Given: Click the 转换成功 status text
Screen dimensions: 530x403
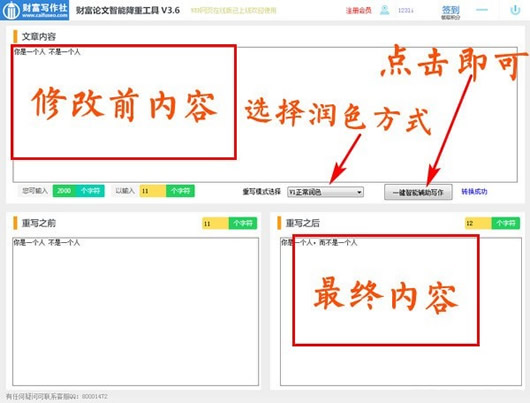Looking at the screenshot, I should tap(474, 192).
